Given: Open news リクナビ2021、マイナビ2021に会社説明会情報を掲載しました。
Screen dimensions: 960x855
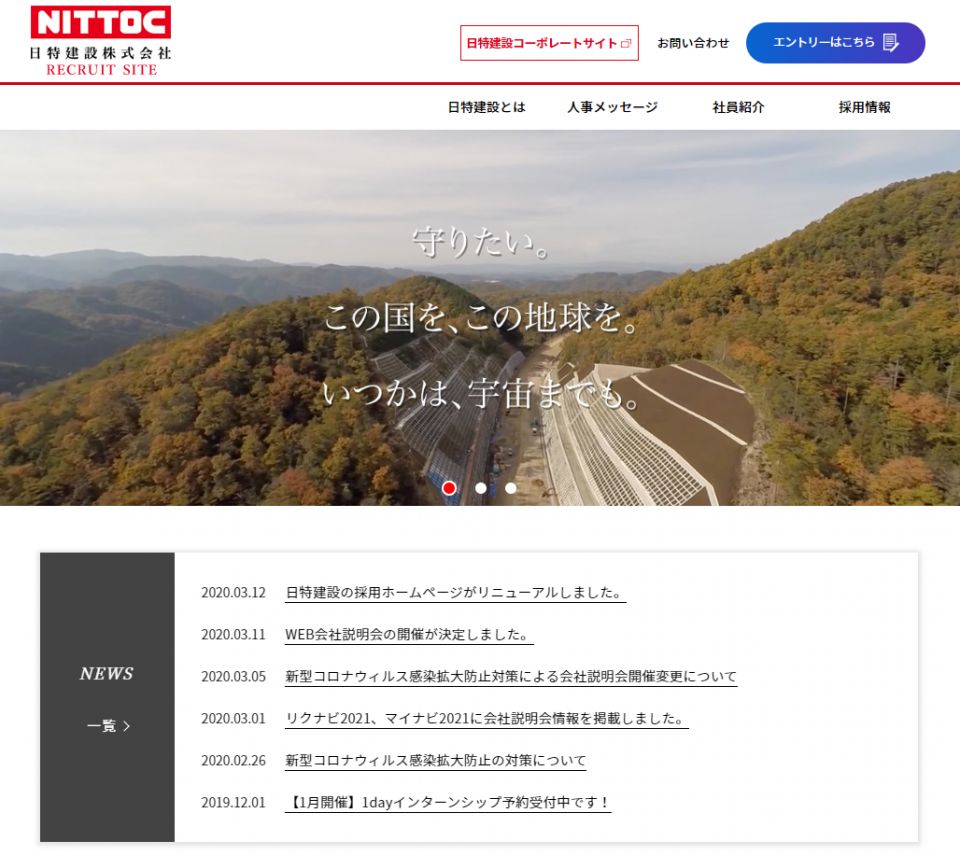Looking at the screenshot, I should click(x=486, y=718).
